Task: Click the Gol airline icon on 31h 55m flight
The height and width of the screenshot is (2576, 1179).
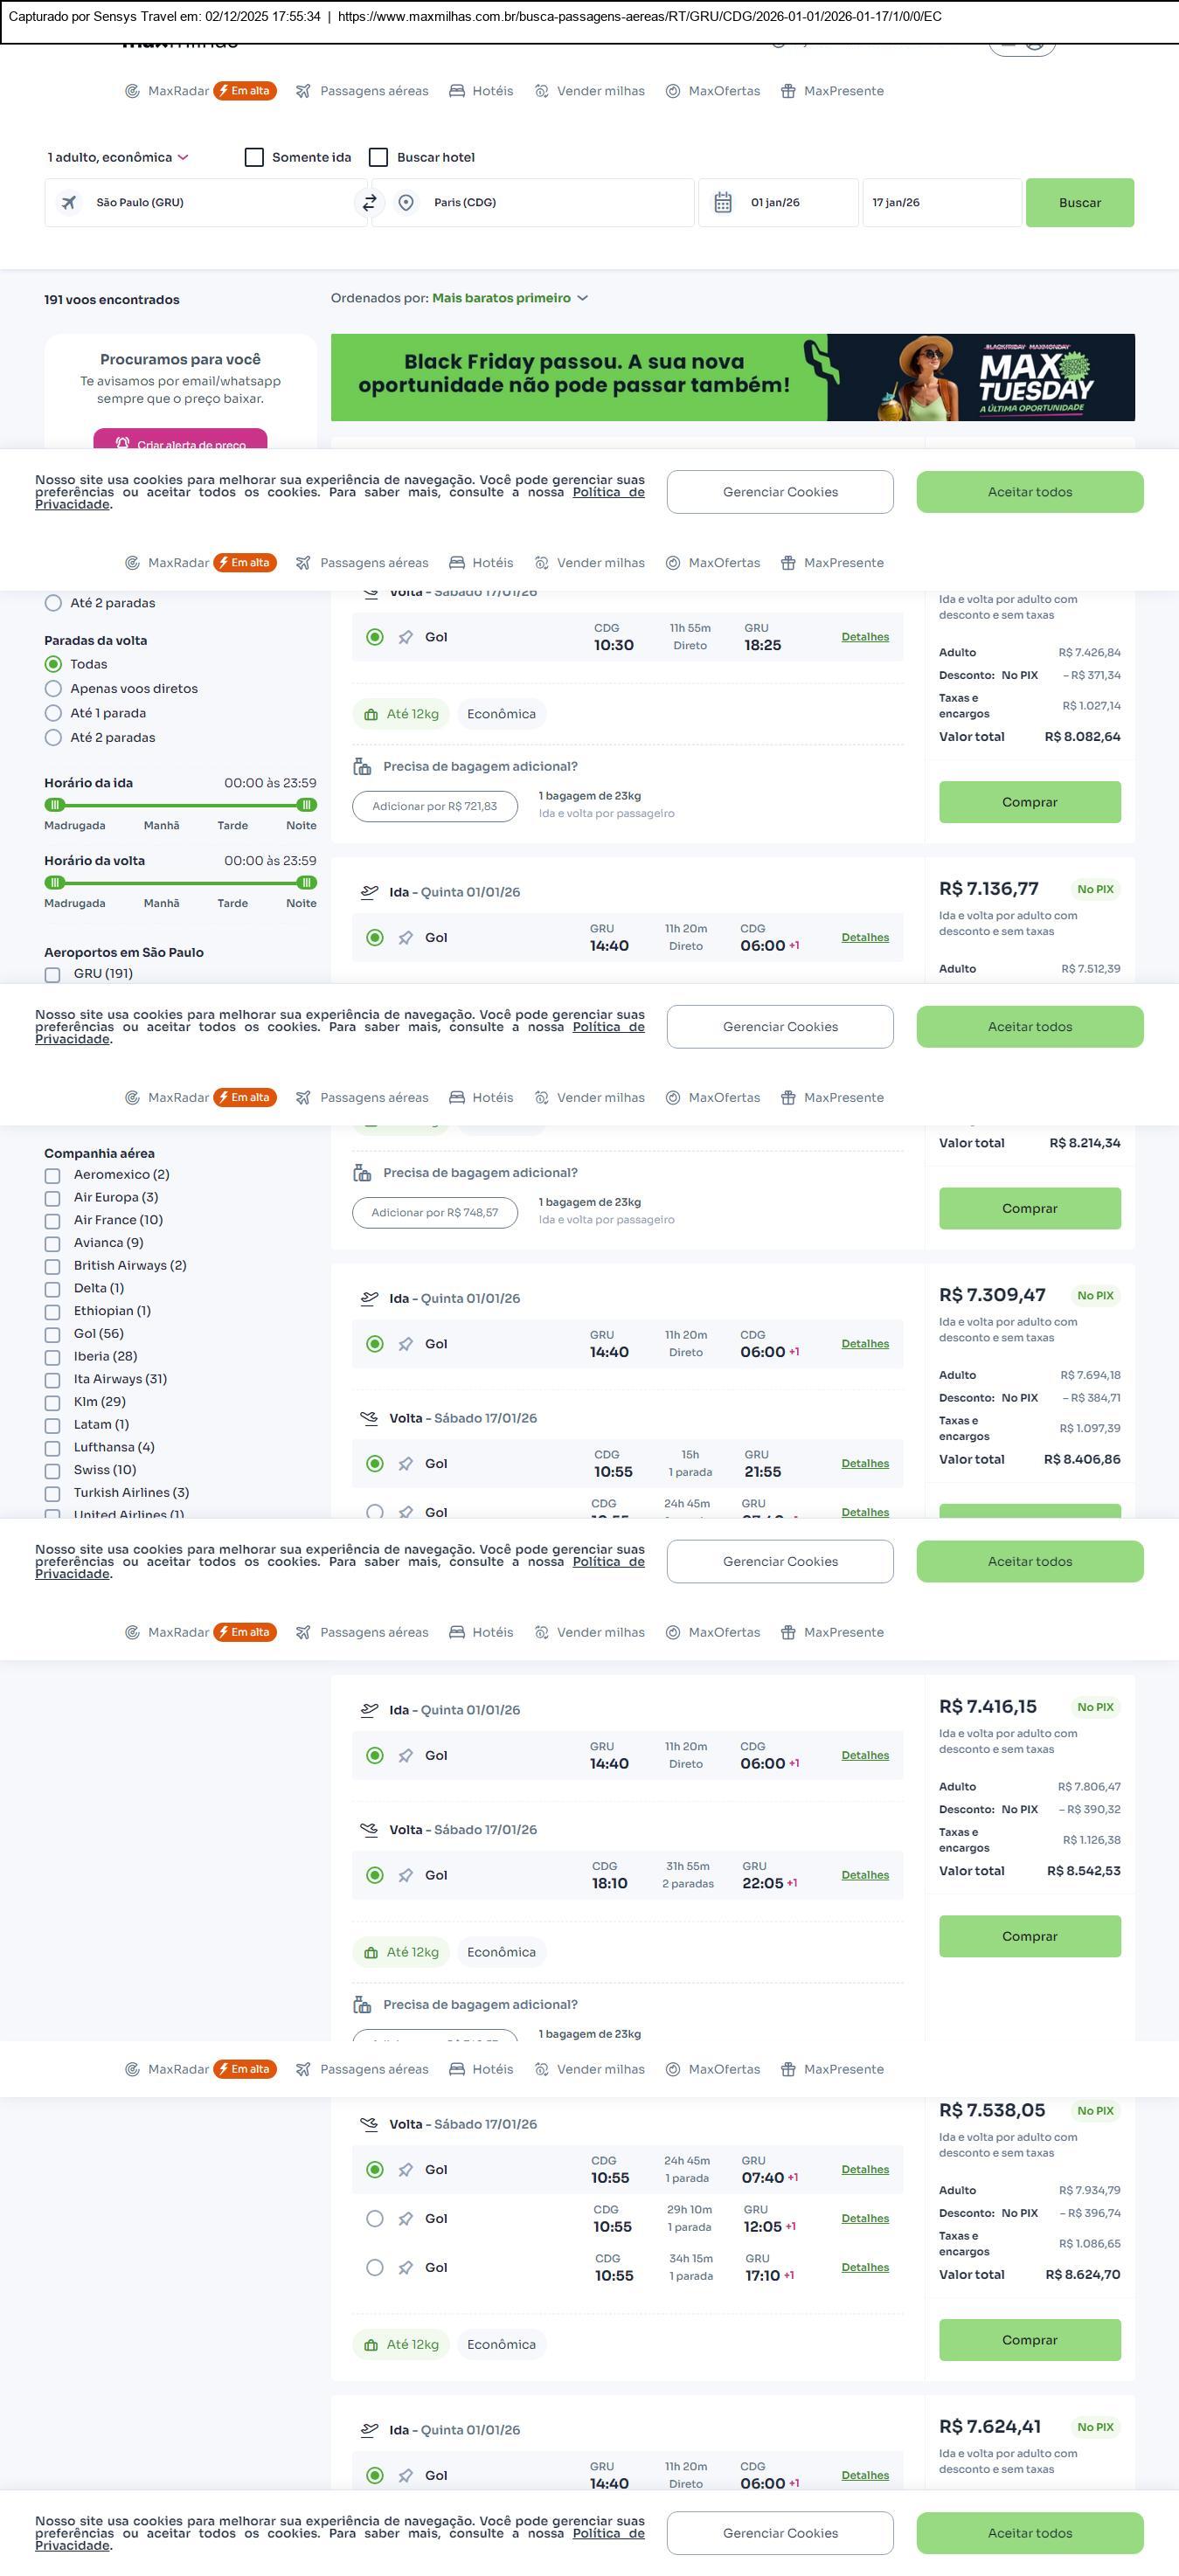Action: tap(406, 1875)
